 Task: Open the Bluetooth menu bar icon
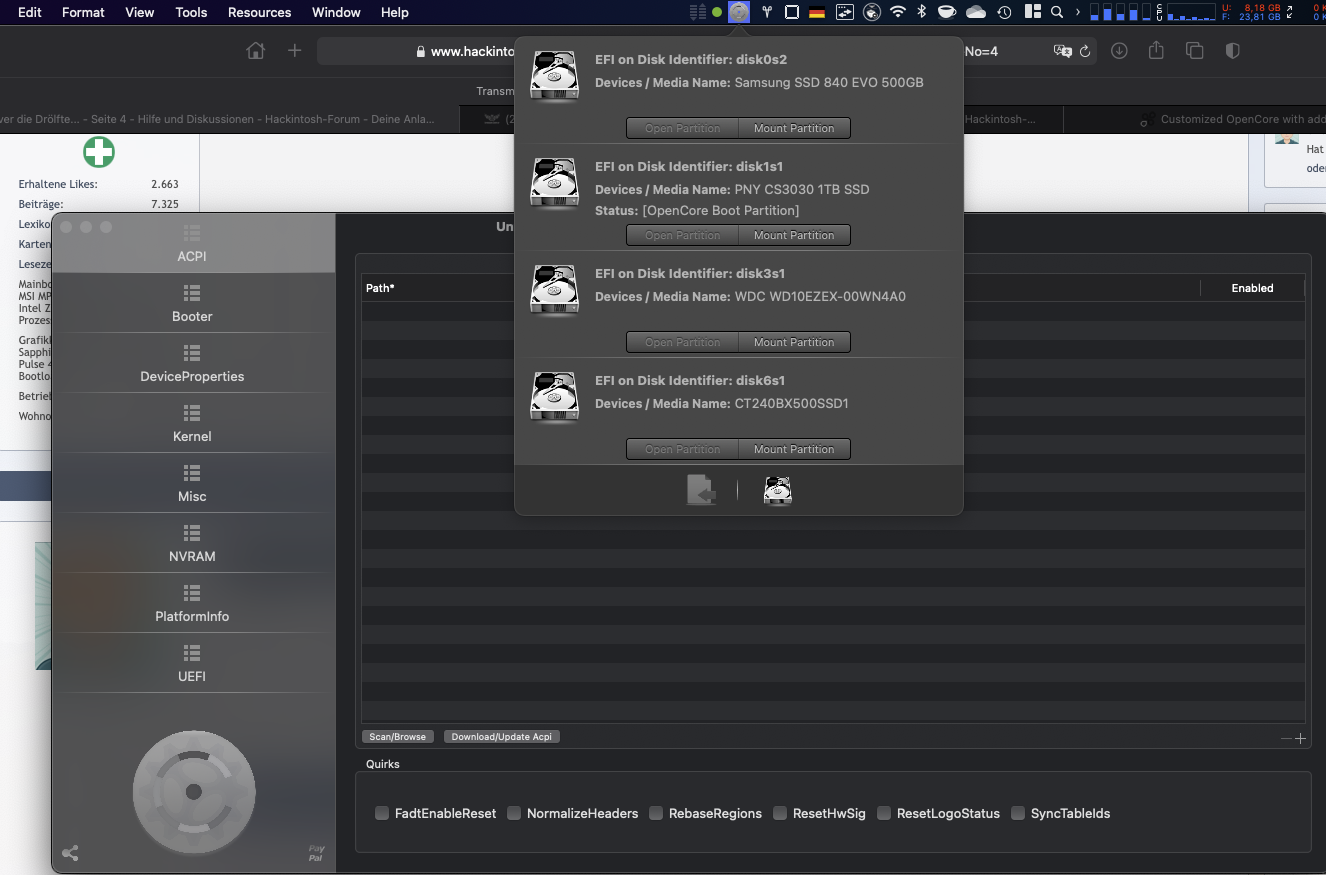click(x=922, y=12)
